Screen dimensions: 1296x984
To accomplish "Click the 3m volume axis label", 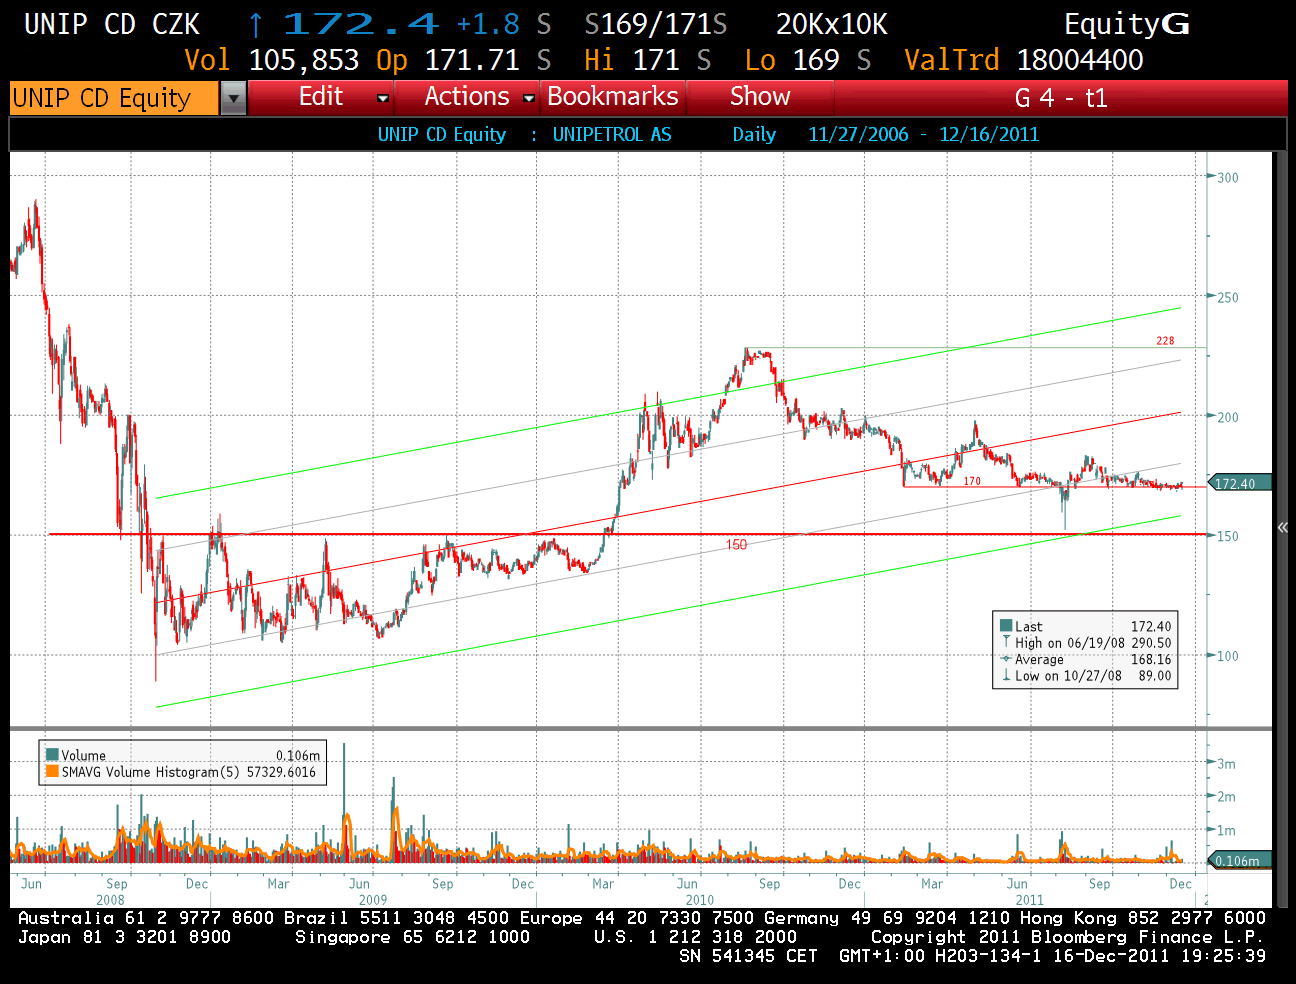I will point(1227,763).
